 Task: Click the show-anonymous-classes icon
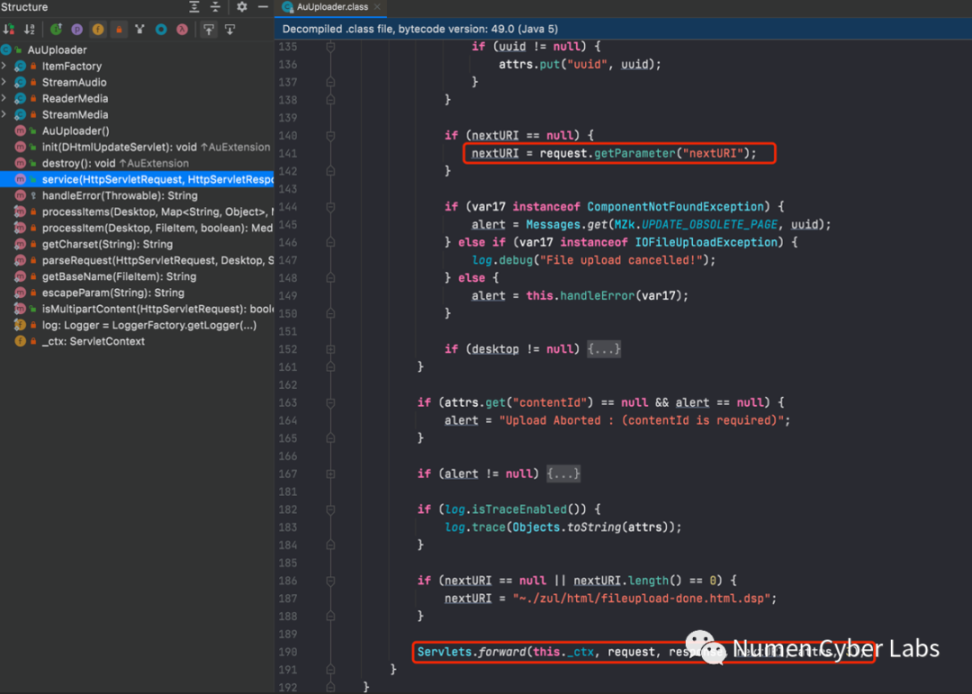[139, 30]
